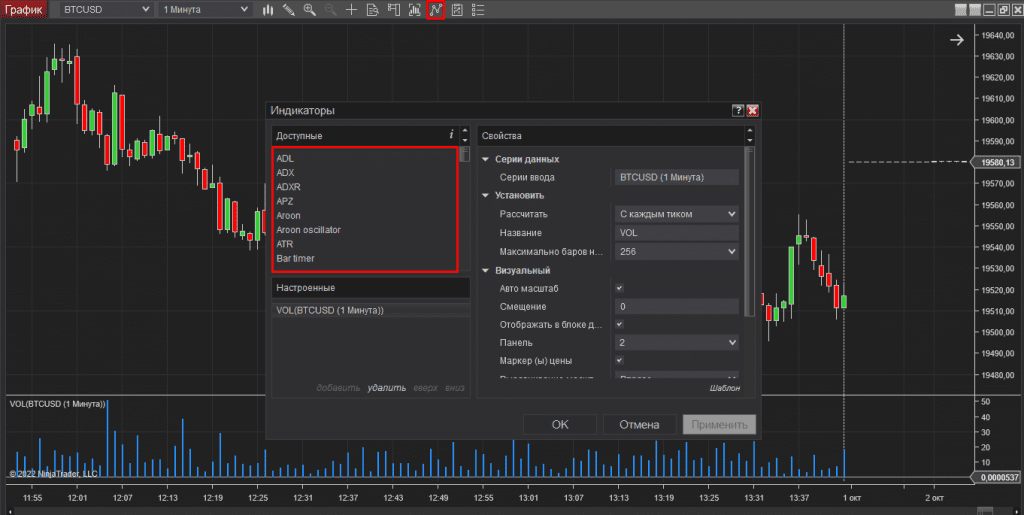Click the OK button
1024x515 pixels.
tap(560, 424)
